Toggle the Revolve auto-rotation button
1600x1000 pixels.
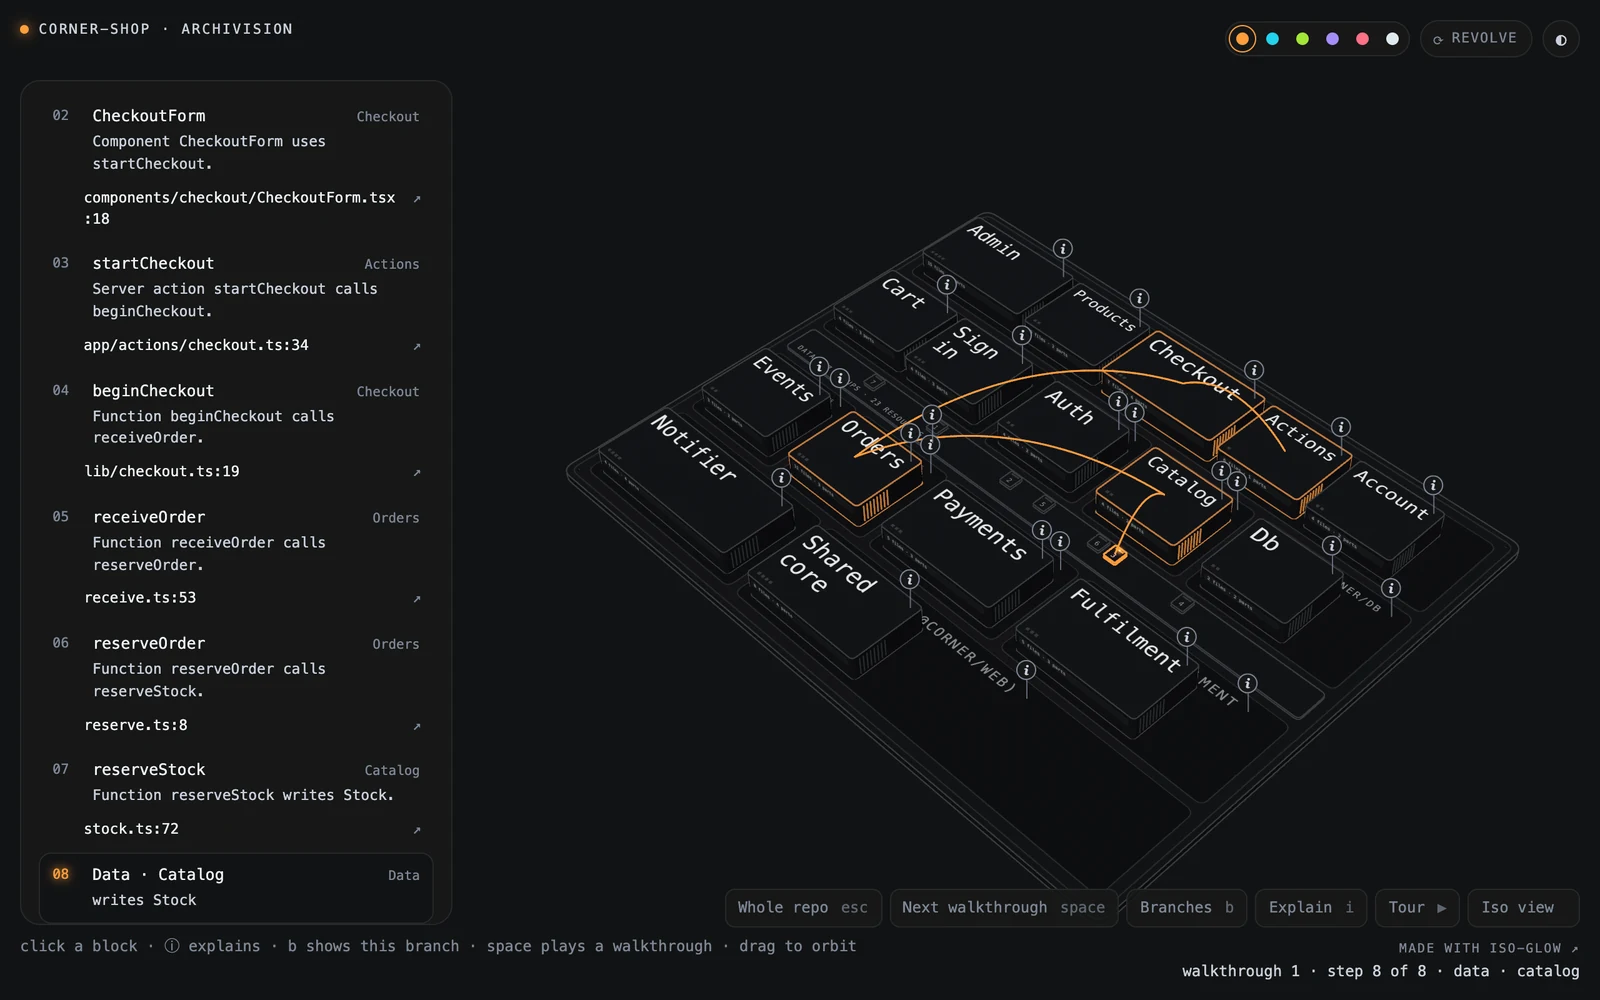[x=1475, y=39]
